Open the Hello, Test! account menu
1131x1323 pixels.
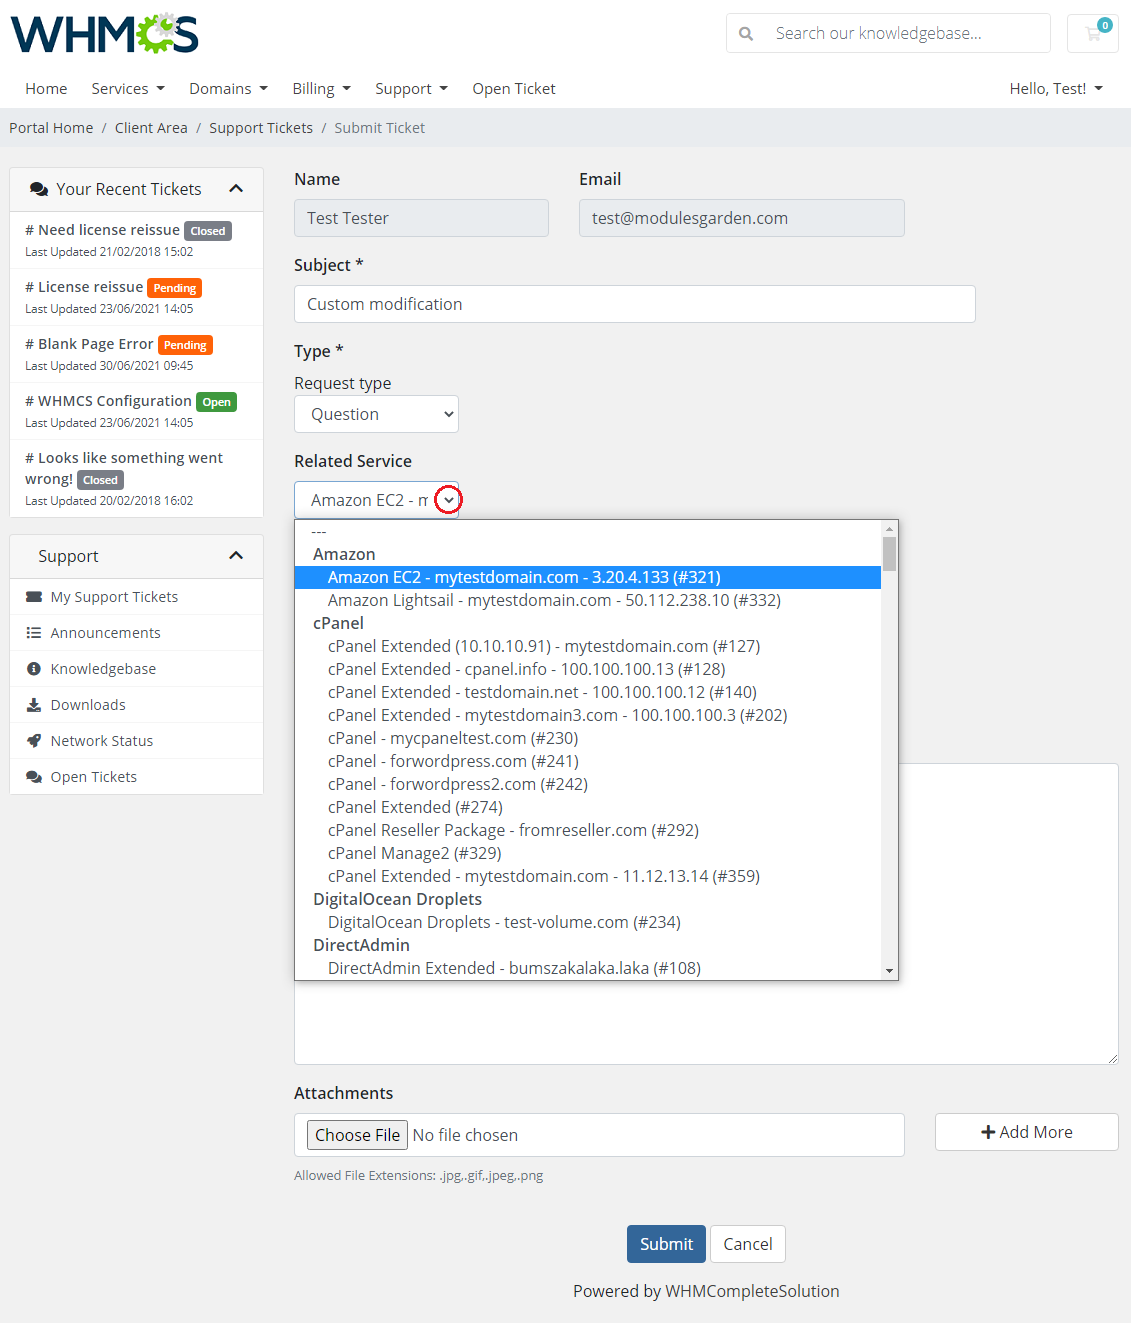click(x=1056, y=89)
